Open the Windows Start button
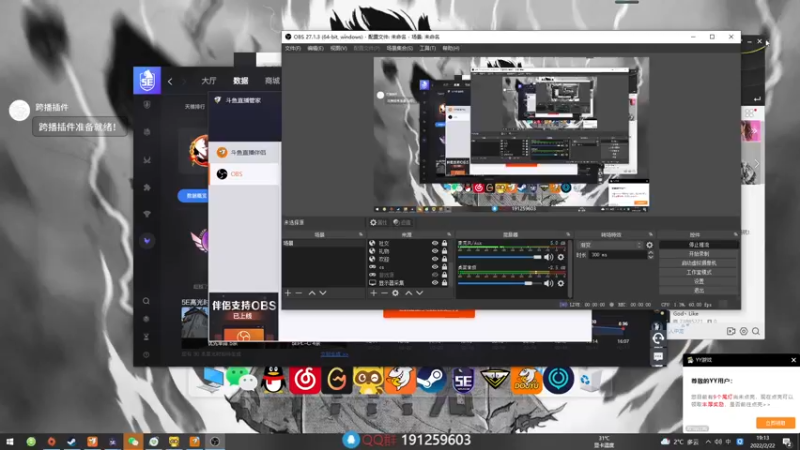 (10, 441)
